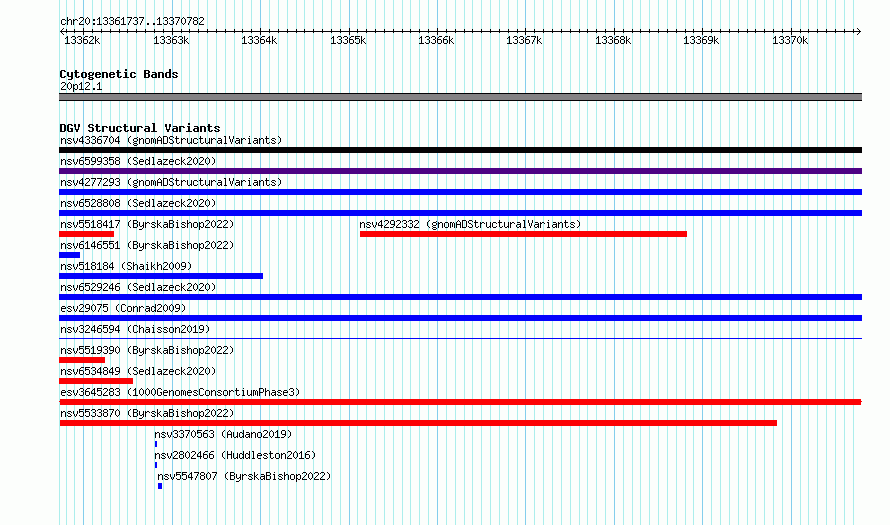Click the 20p12.1 band label
This screenshot has width=890, height=525.
point(81,86)
